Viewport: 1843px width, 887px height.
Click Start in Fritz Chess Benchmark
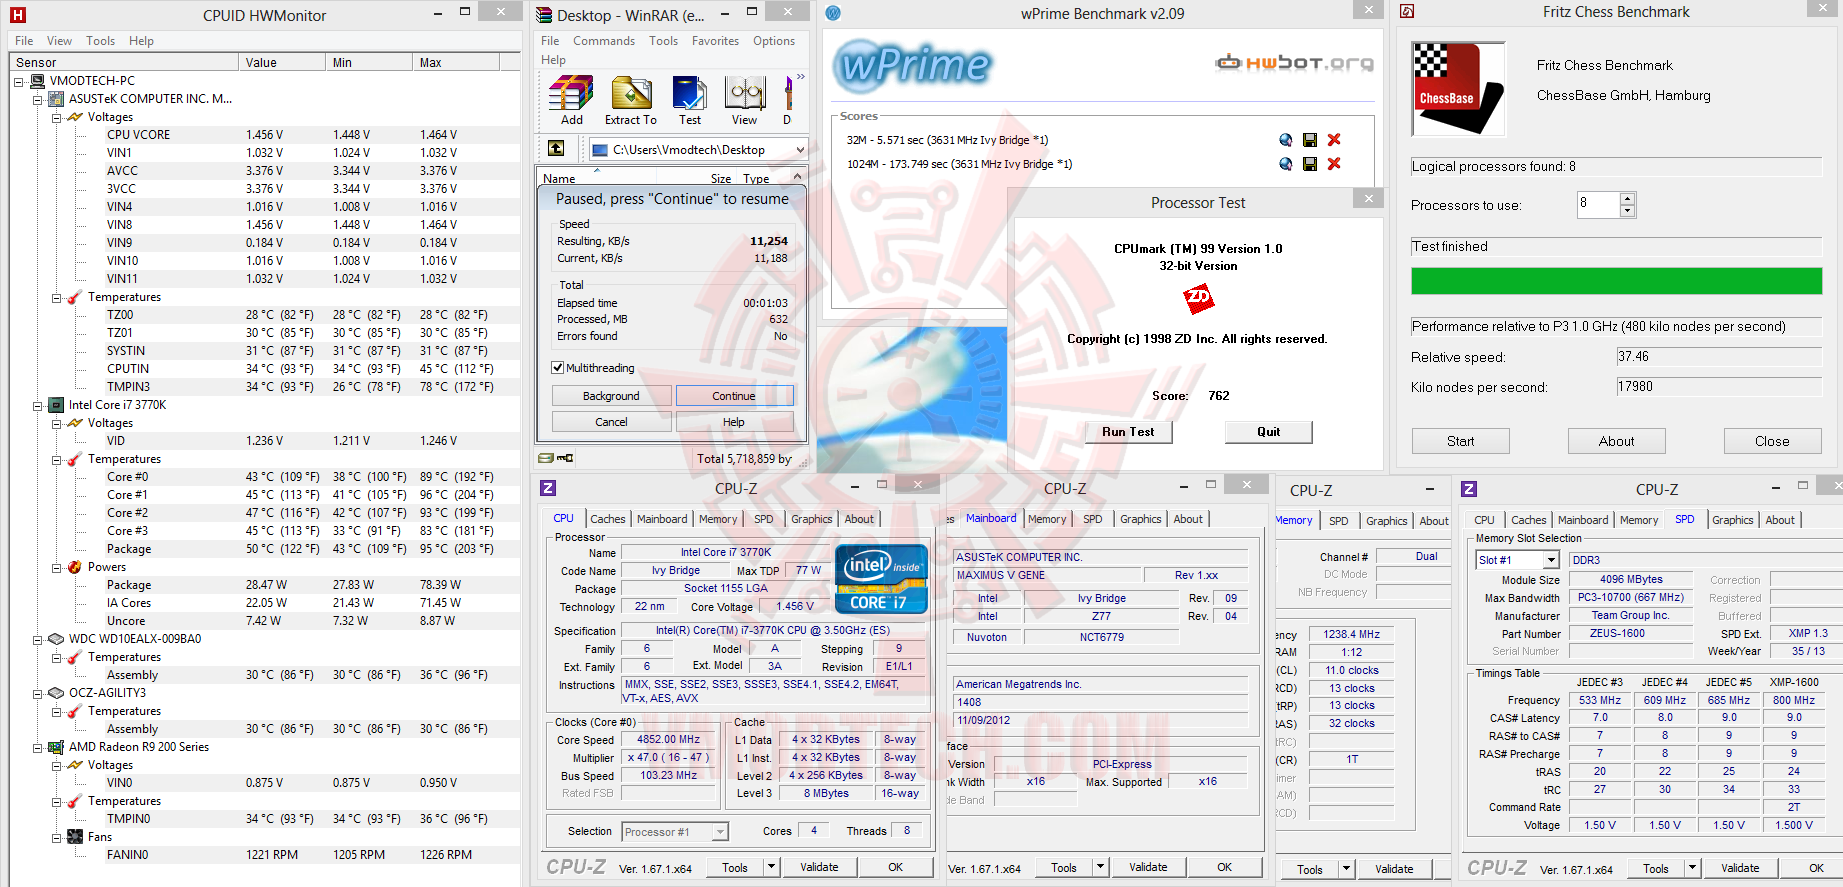tap(1460, 441)
